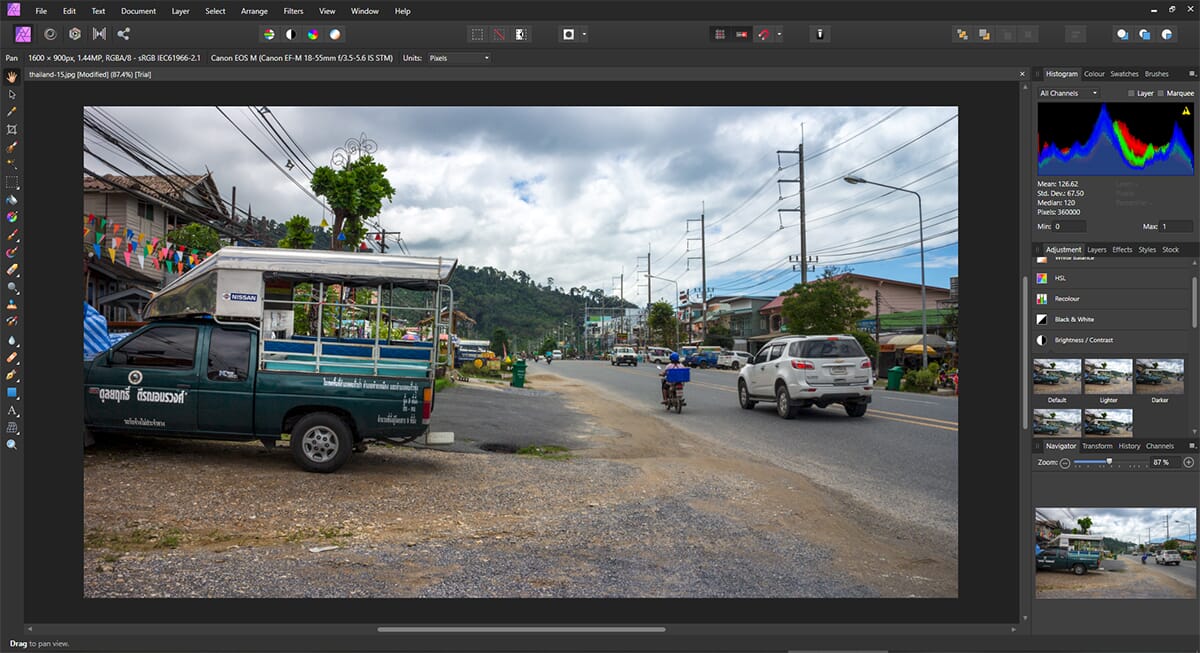Select the Clone Brush stamp tool
The width and height of the screenshot is (1200, 653).
click(12, 304)
